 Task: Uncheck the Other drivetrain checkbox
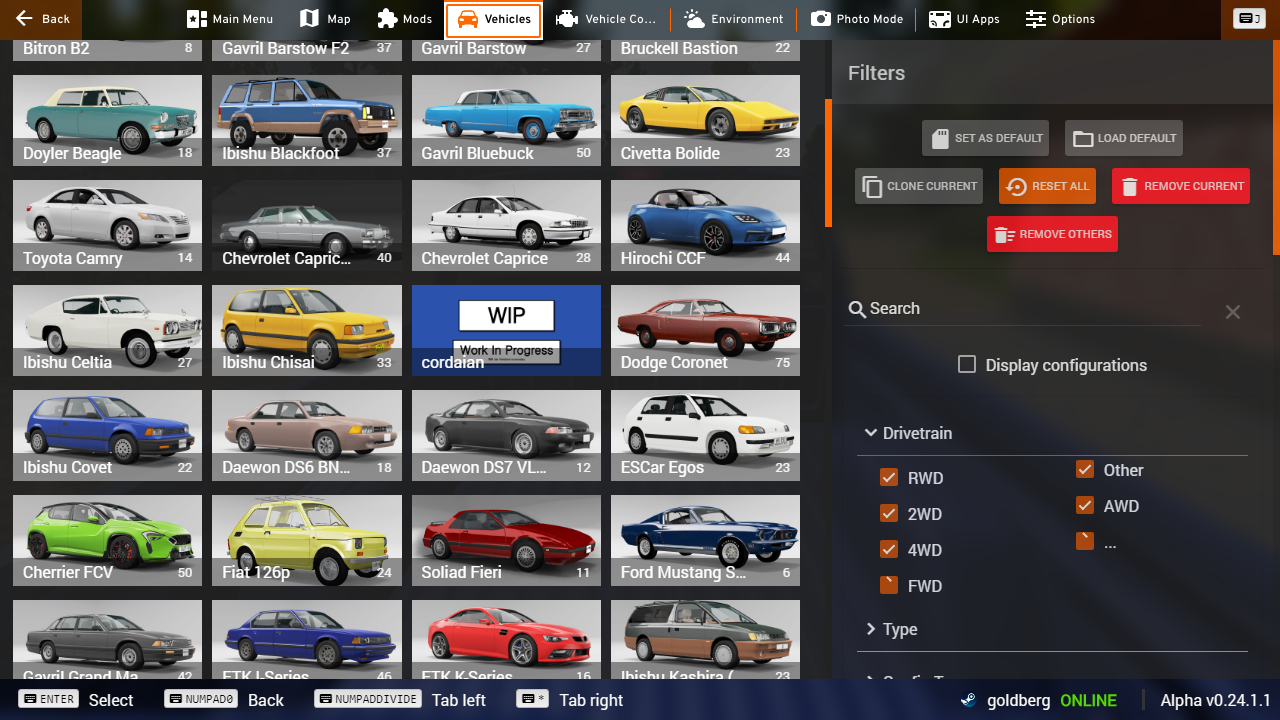1085,470
